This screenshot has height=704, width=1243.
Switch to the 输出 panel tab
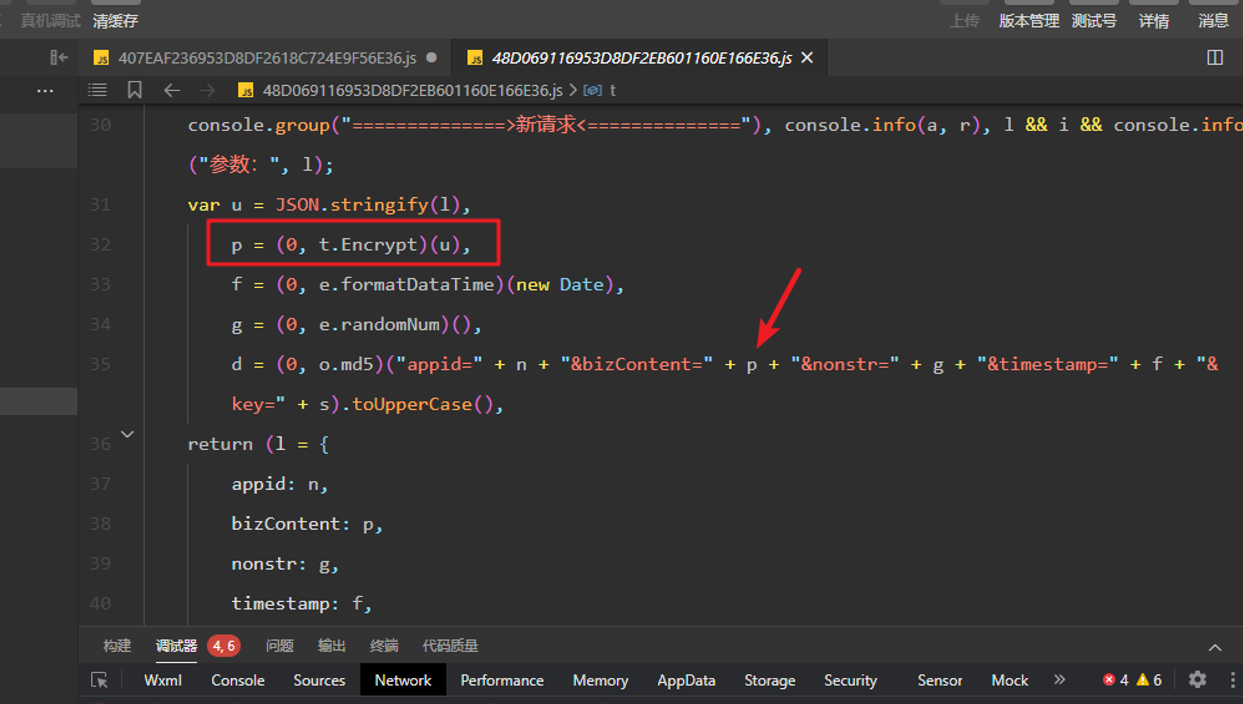coord(332,646)
